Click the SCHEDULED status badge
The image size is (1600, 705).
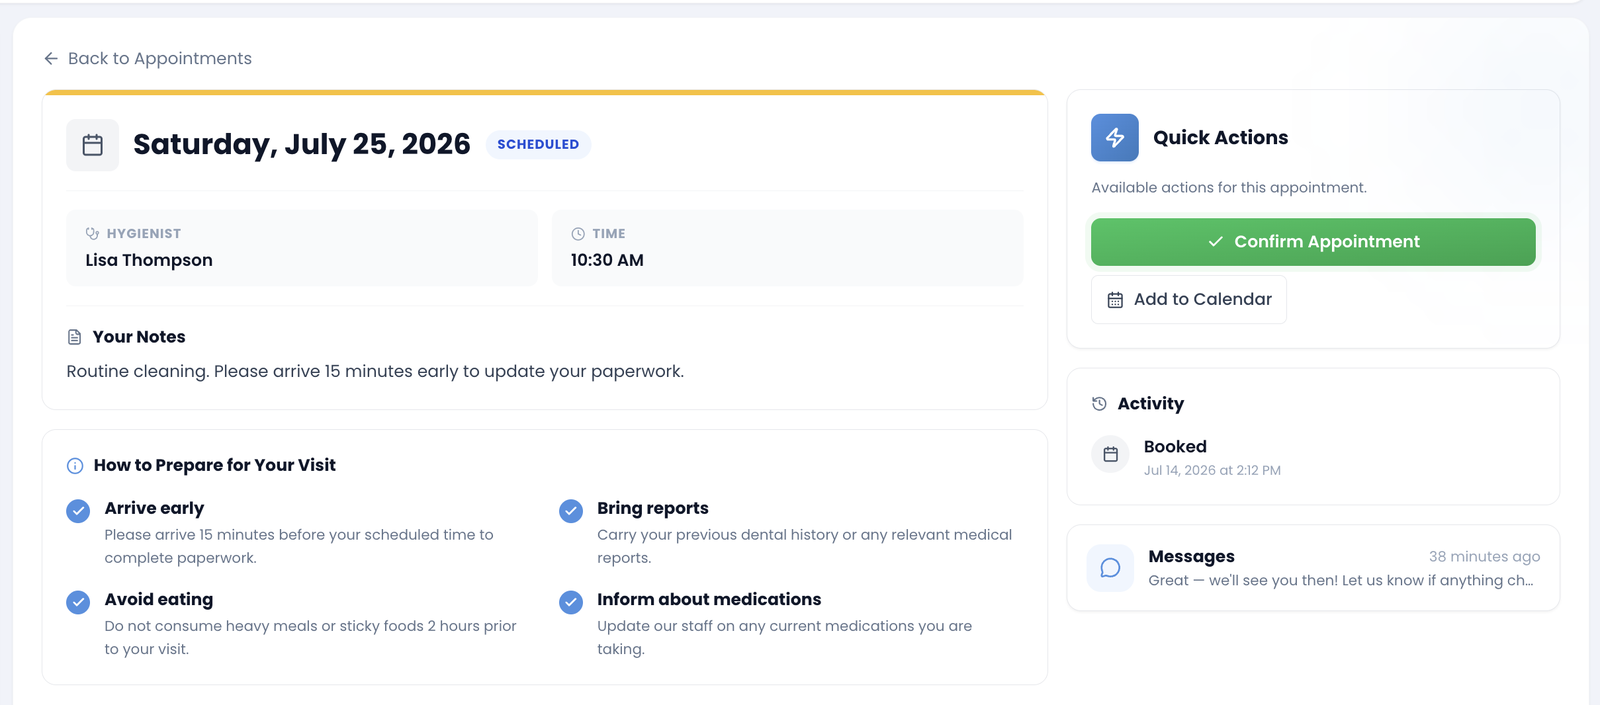tap(538, 145)
